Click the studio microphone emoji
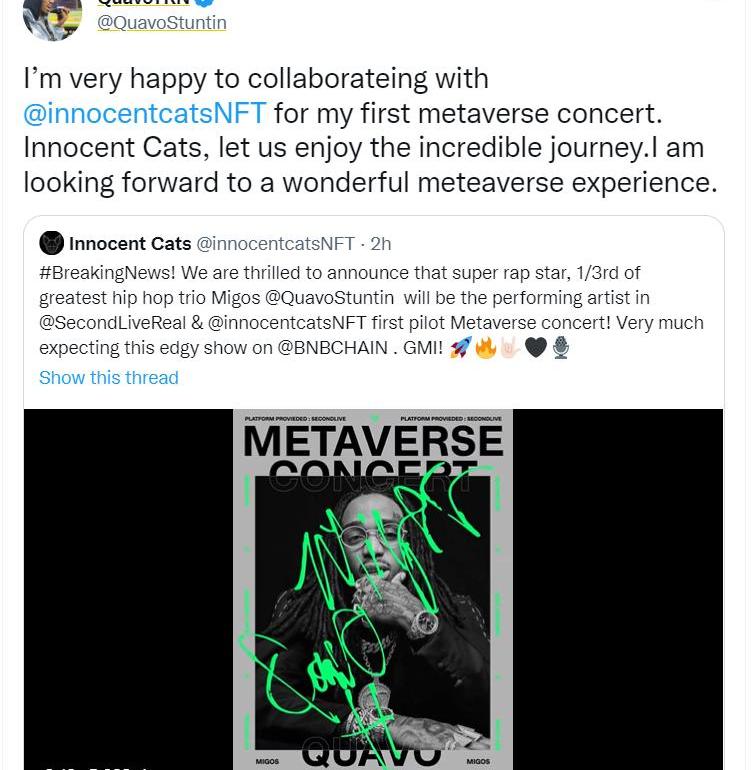Screen dimensions: 753x770 (561, 348)
